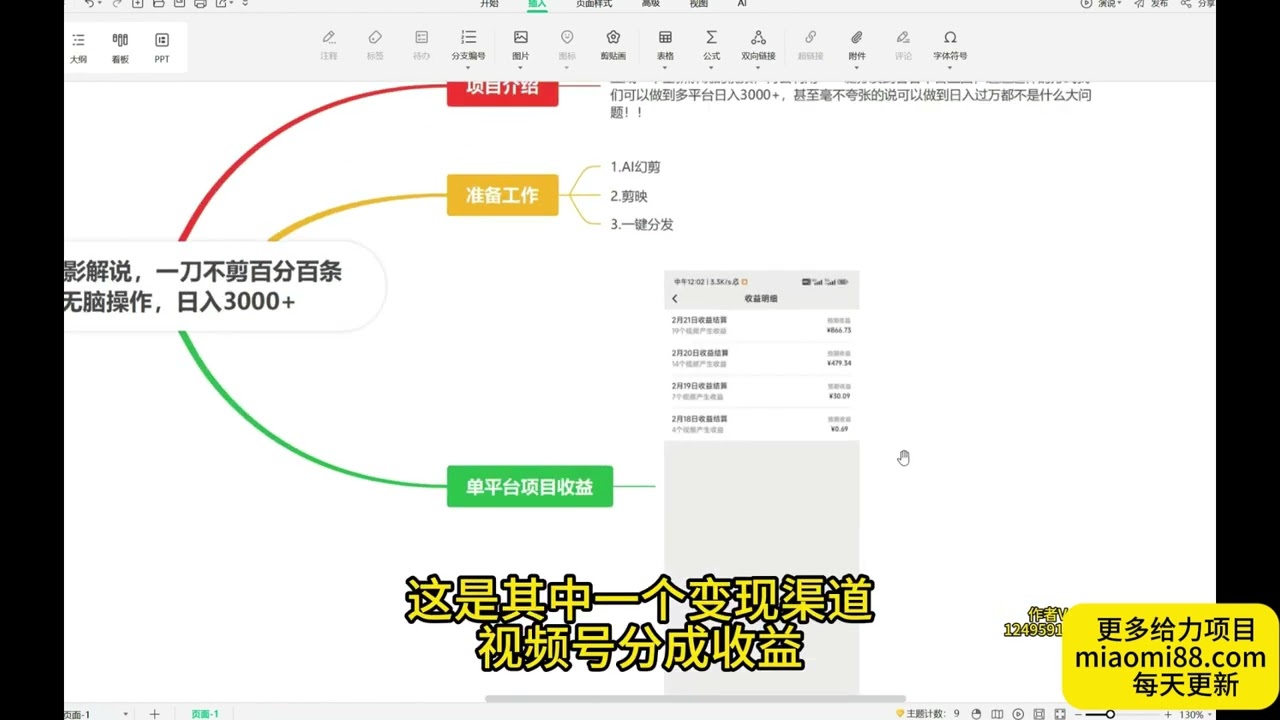This screenshot has height=720, width=1280.
Task: Switch to the 大纲 outline view
Action: click(78, 47)
